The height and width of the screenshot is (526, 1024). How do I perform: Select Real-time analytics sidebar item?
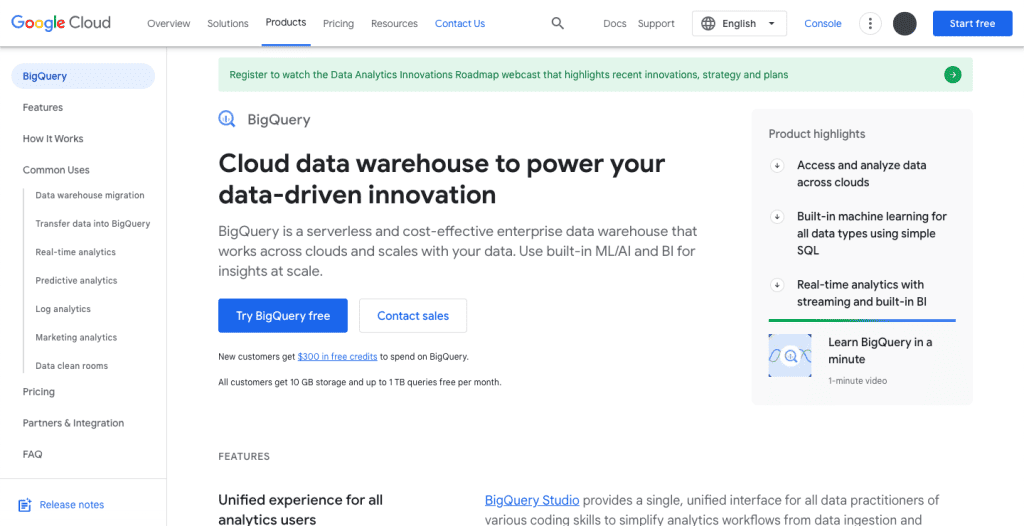[75, 252]
